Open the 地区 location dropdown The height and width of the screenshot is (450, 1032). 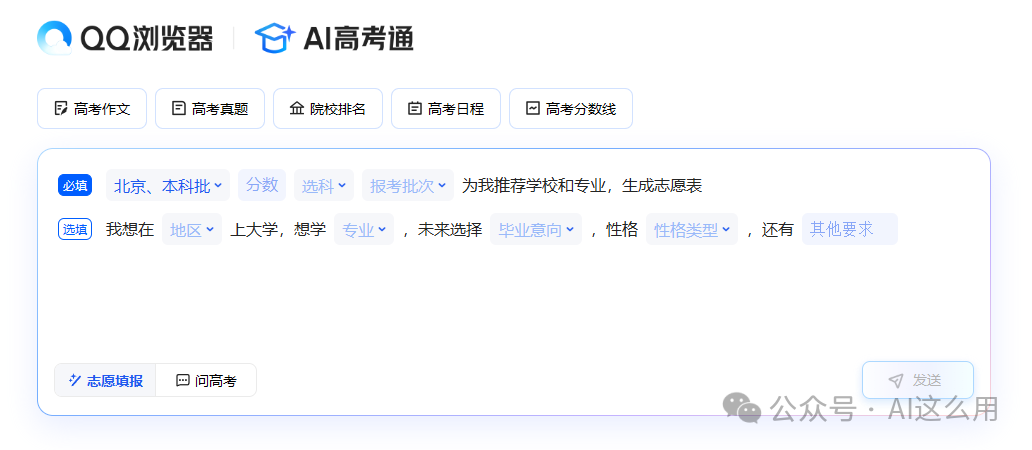pos(192,230)
